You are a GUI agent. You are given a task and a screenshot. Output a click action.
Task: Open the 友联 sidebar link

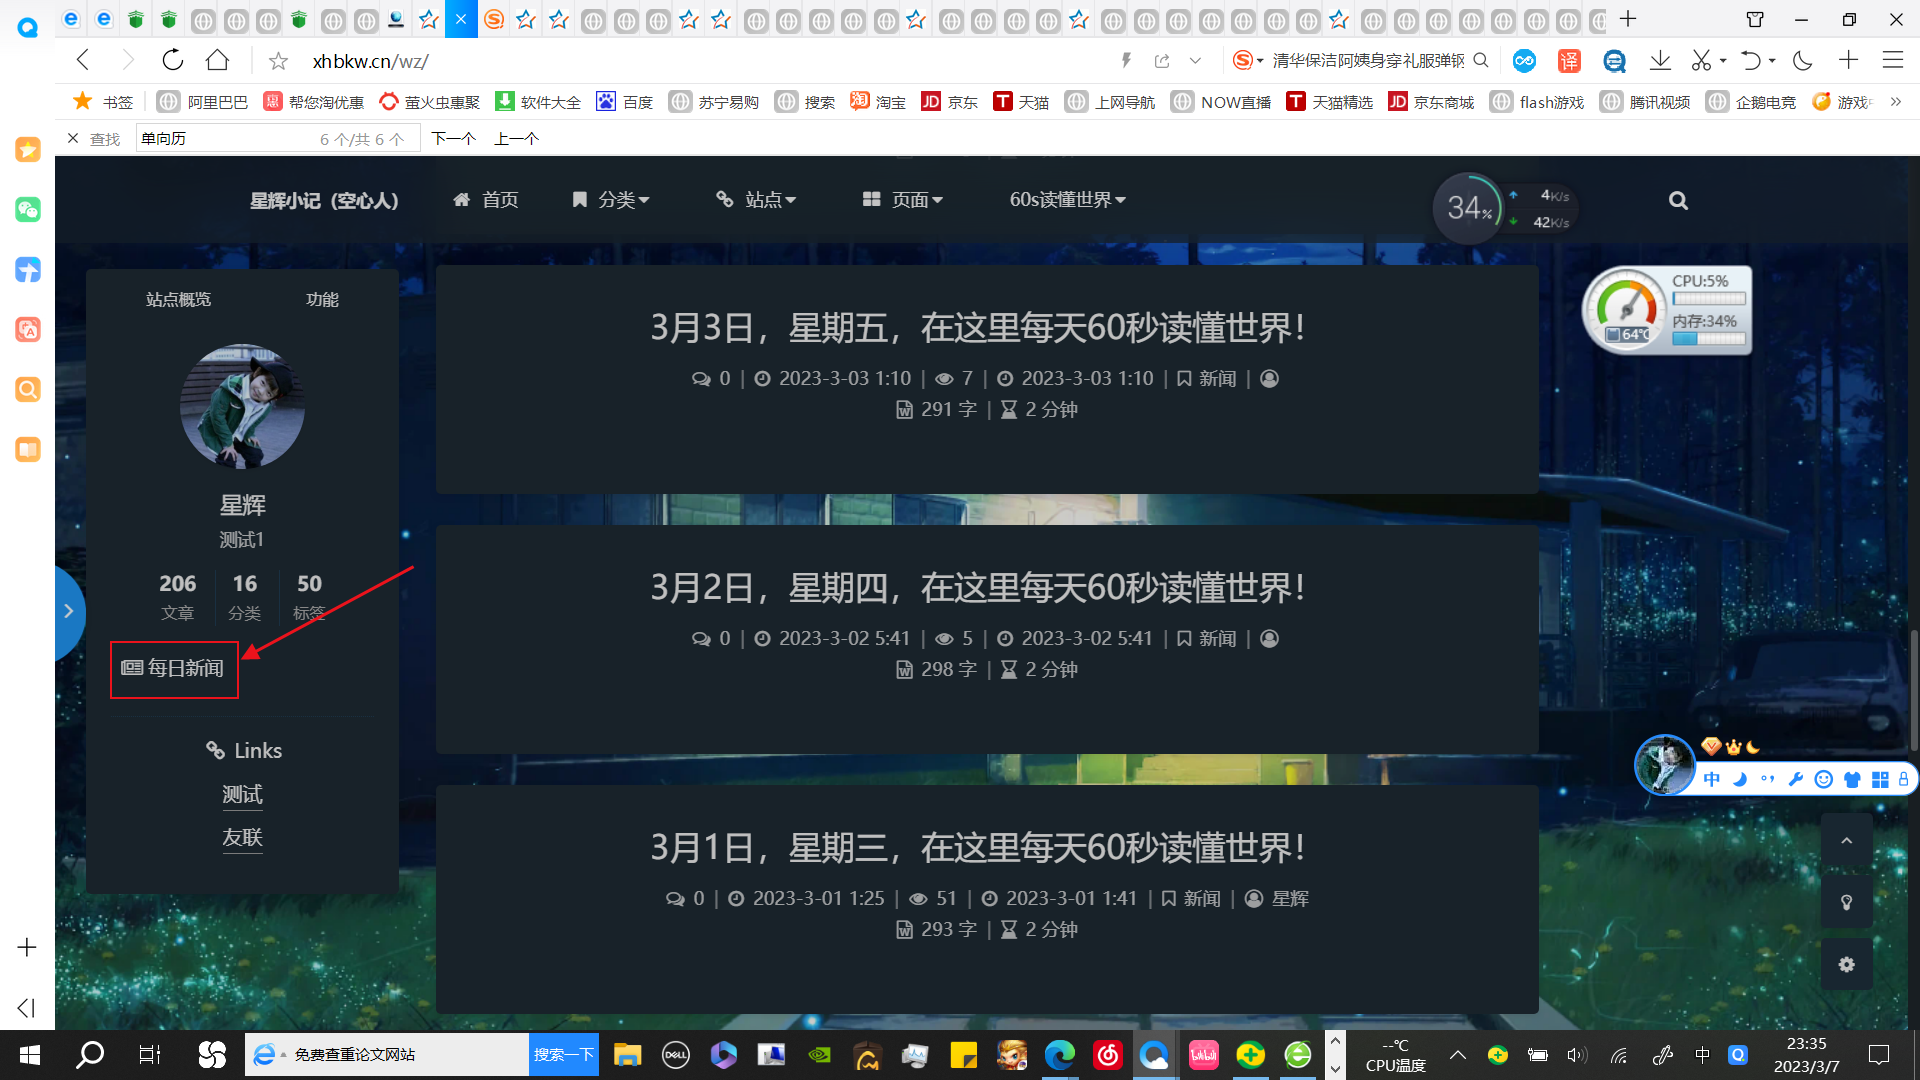(242, 837)
